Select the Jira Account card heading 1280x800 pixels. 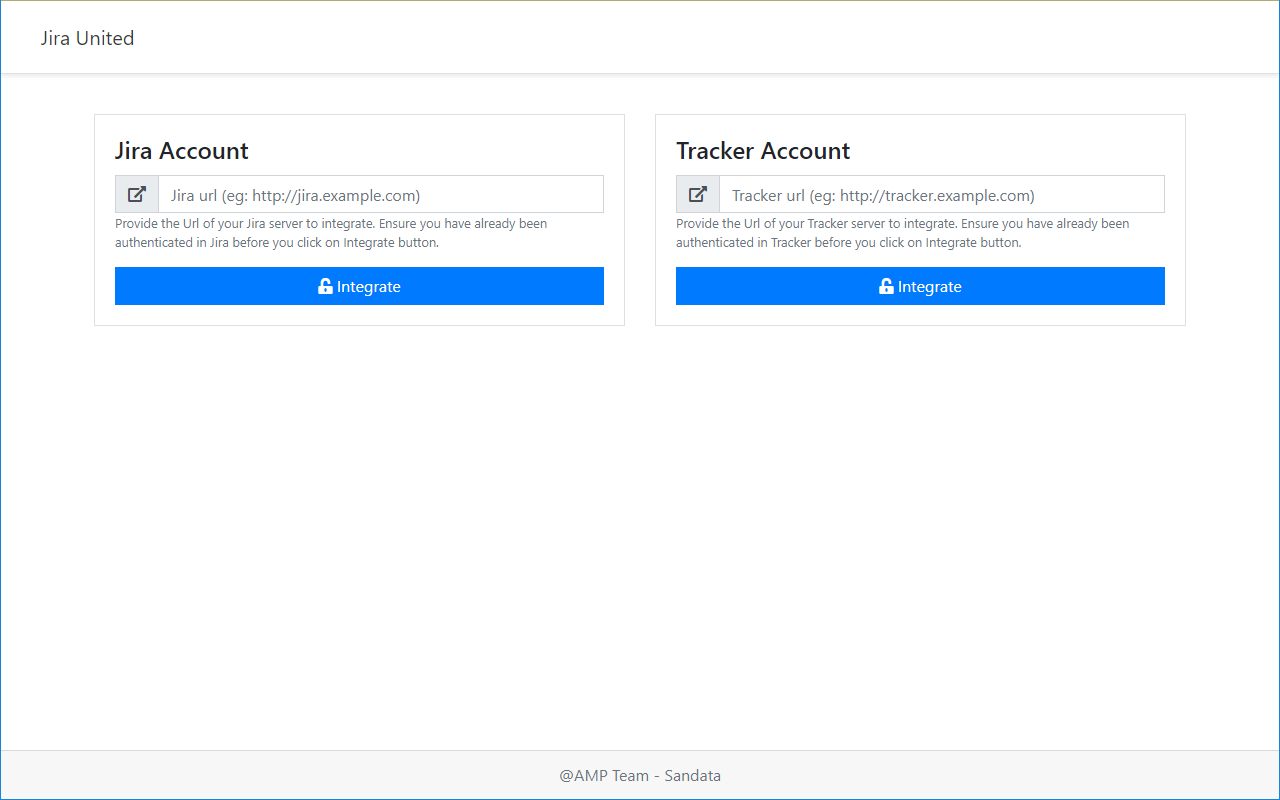click(181, 150)
